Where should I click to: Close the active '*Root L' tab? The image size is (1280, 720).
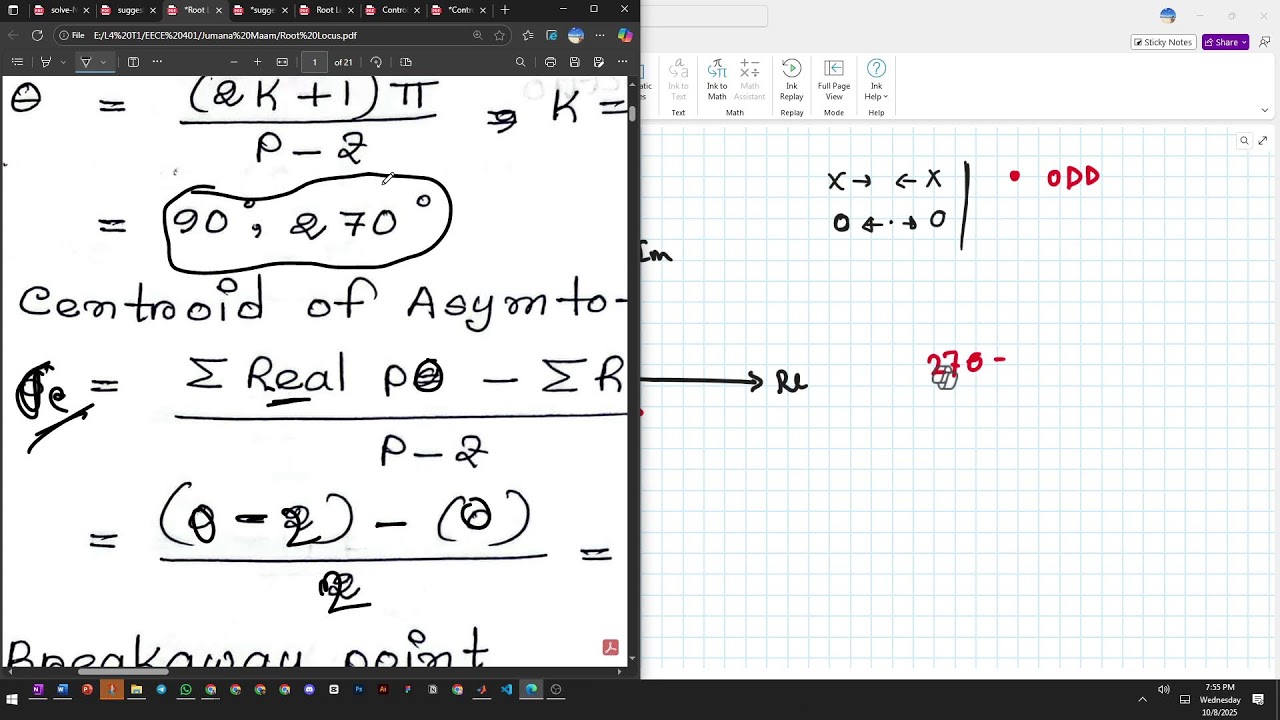(218, 10)
